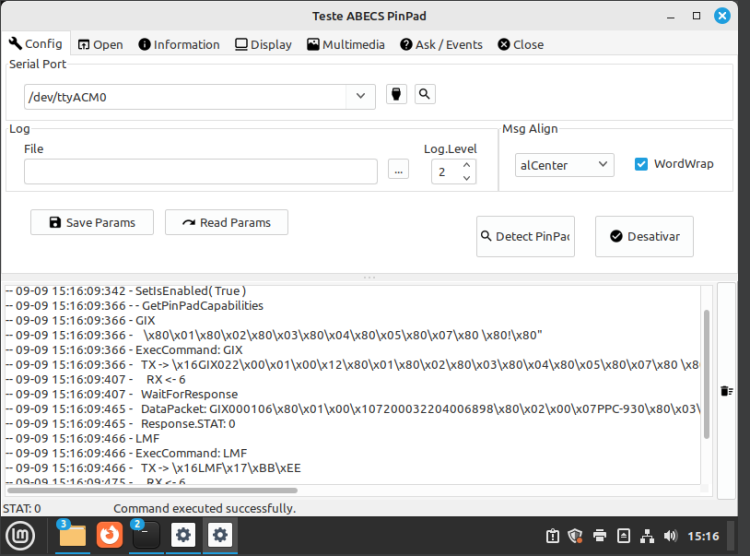This screenshot has height=556, width=750.
Task: Click the 'ExecCommand: LMF' log line
Action: click(126, 453)
